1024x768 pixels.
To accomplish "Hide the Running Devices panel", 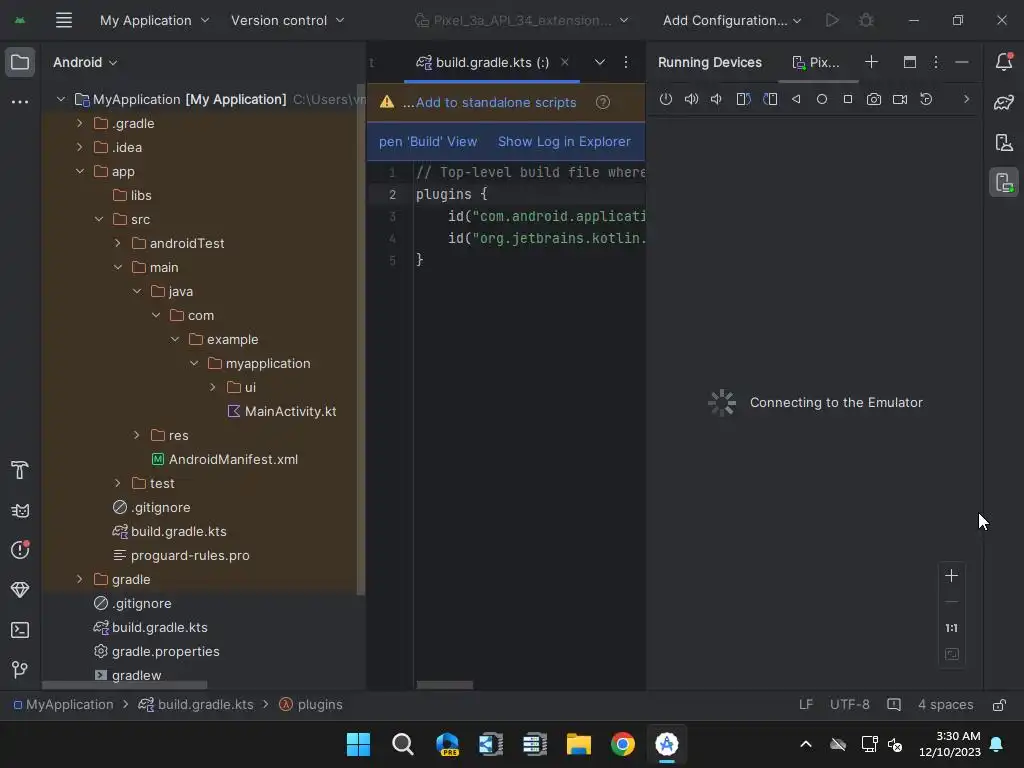I will [961, 62].
